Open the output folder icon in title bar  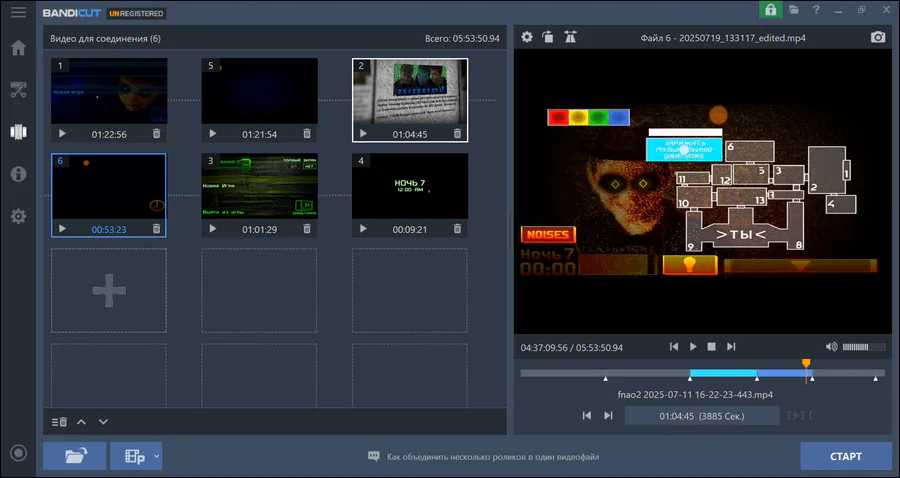click(794, 10)
